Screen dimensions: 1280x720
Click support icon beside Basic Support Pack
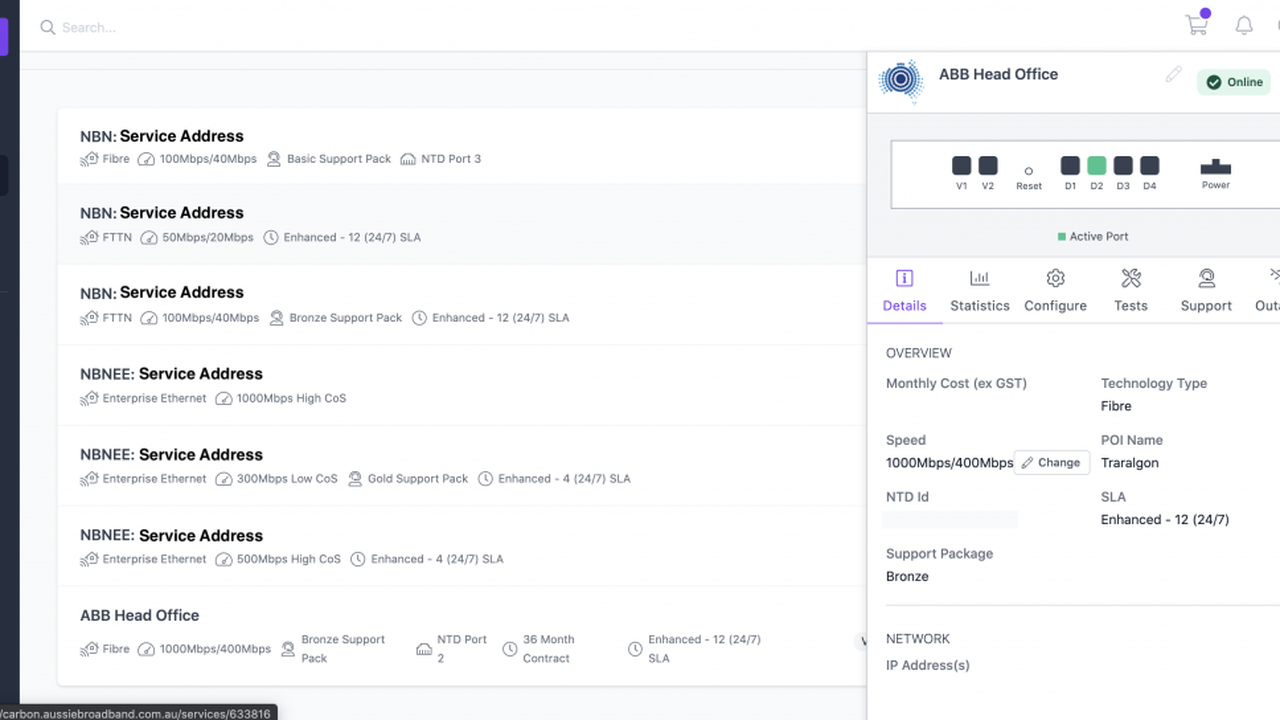click(273, 159)
